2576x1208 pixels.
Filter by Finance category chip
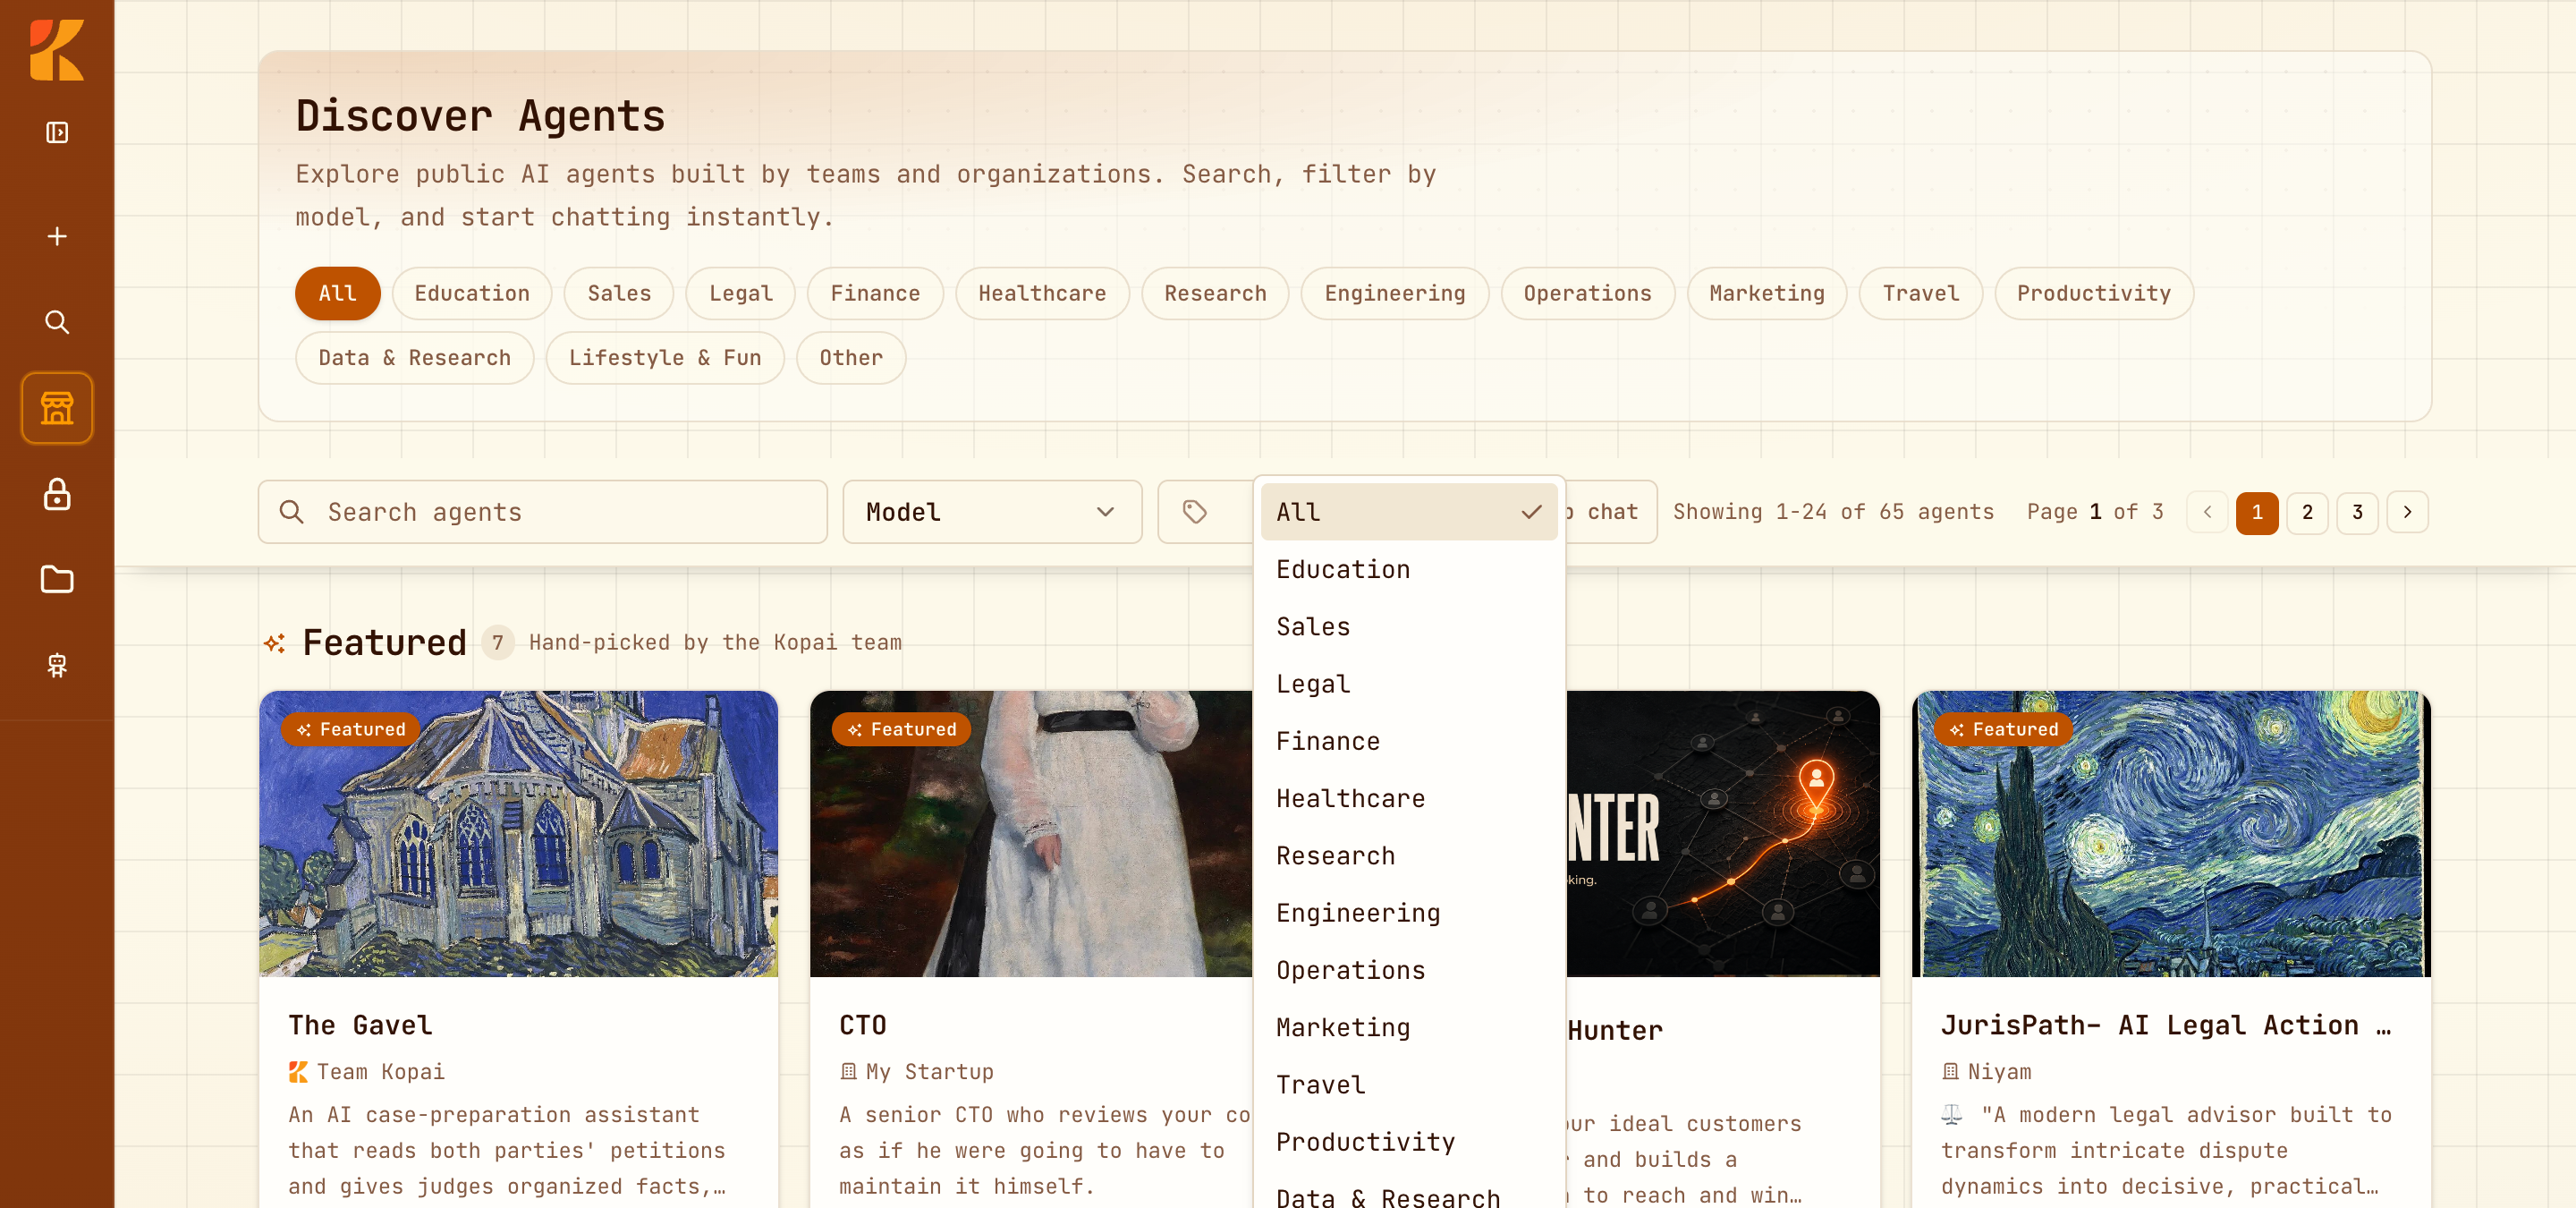(875, 293)
